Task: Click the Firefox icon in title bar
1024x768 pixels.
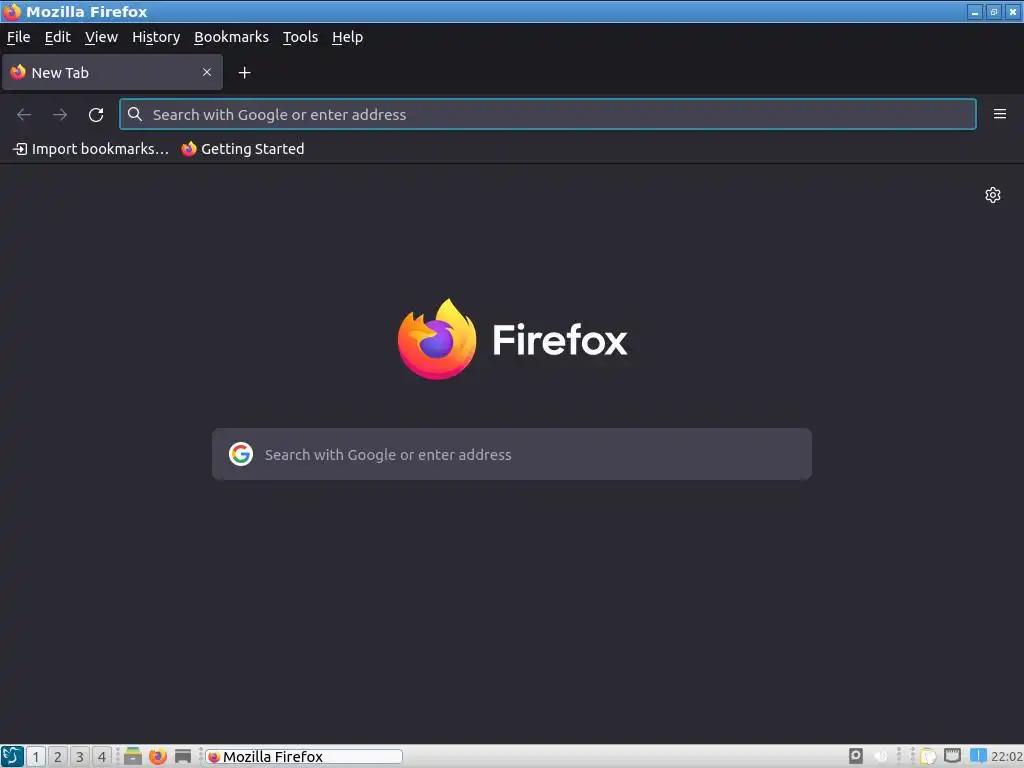Action: [12, 12]
